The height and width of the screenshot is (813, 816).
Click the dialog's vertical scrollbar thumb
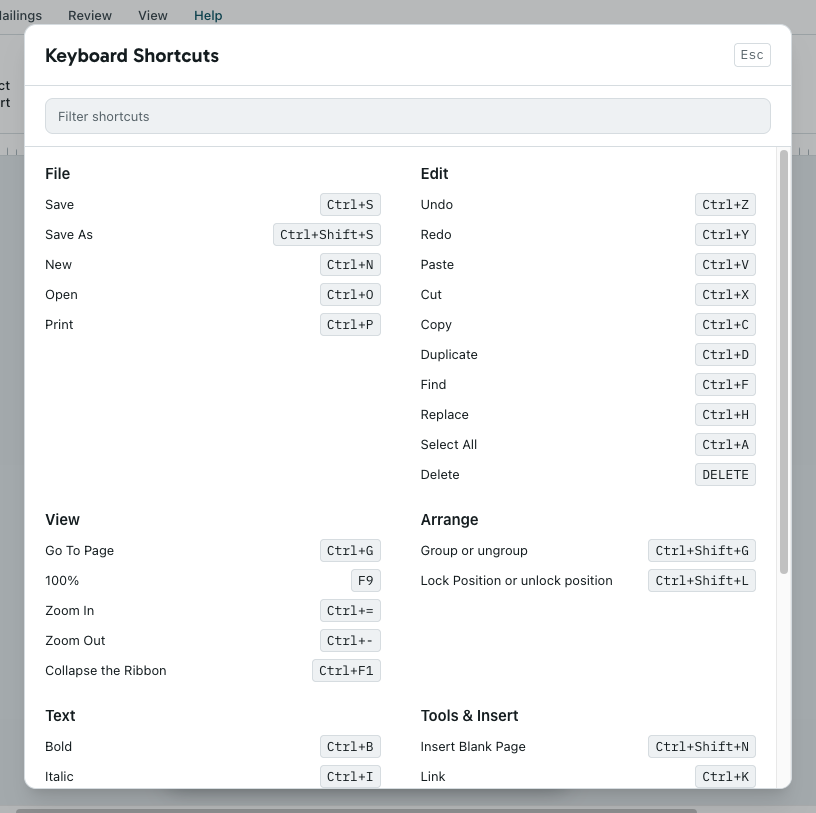click(784, 362)
